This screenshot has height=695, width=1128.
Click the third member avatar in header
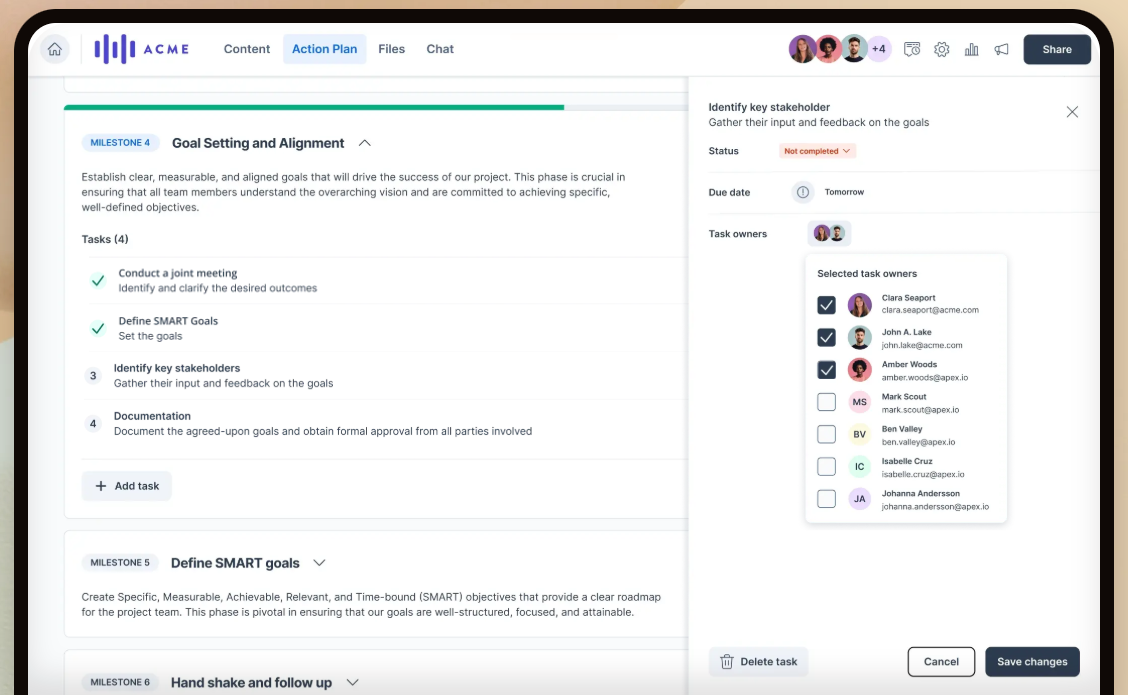click(854, 49)
